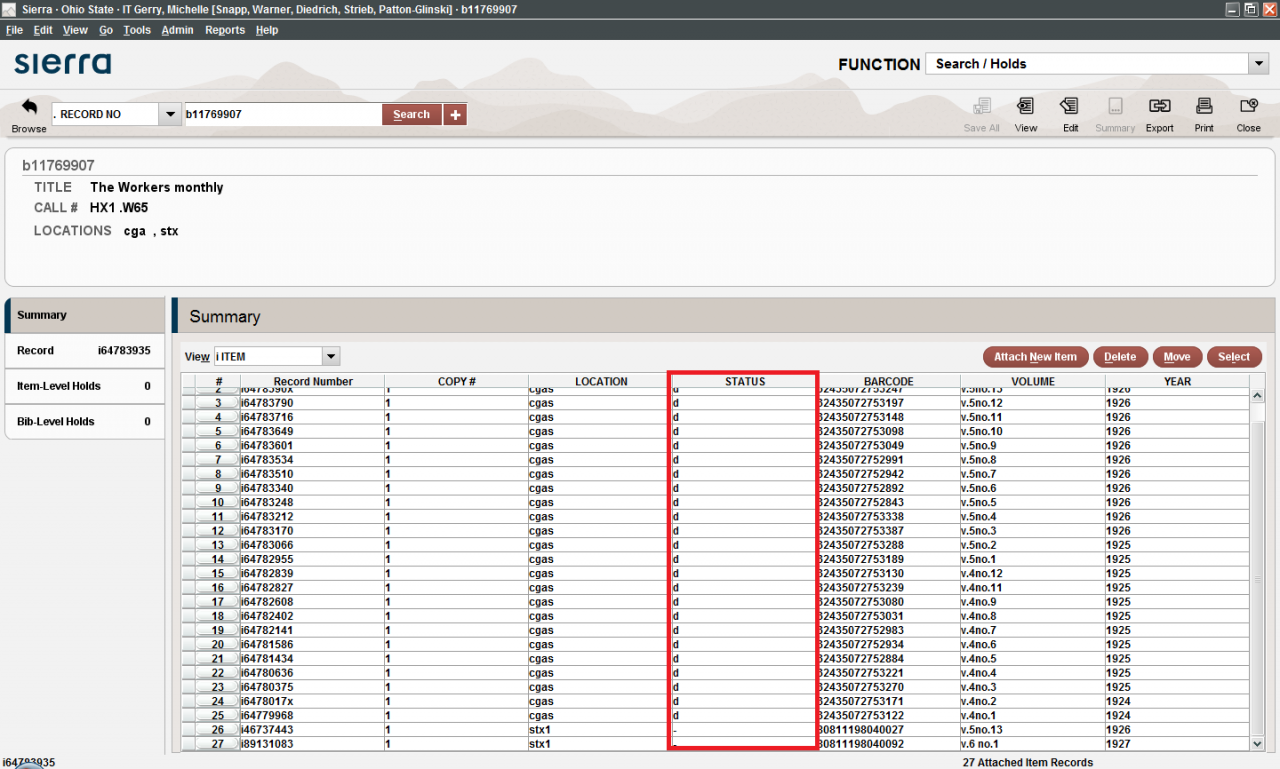The width and height of the screenshot is (1280, 769).
Task: Click the Move button
Action: (x=1177, y=357)
